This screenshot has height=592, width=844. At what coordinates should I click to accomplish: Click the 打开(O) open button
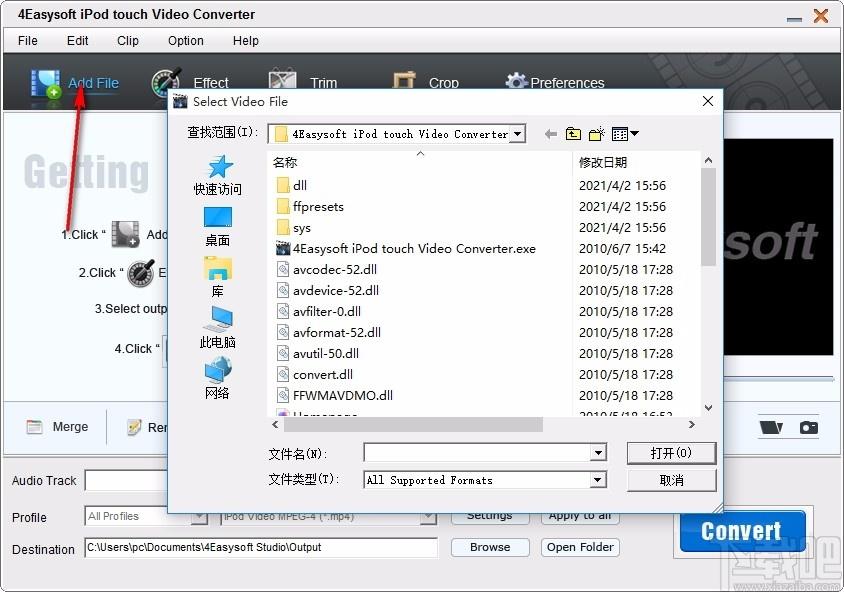pyautogui.click(x=671, y=453)
